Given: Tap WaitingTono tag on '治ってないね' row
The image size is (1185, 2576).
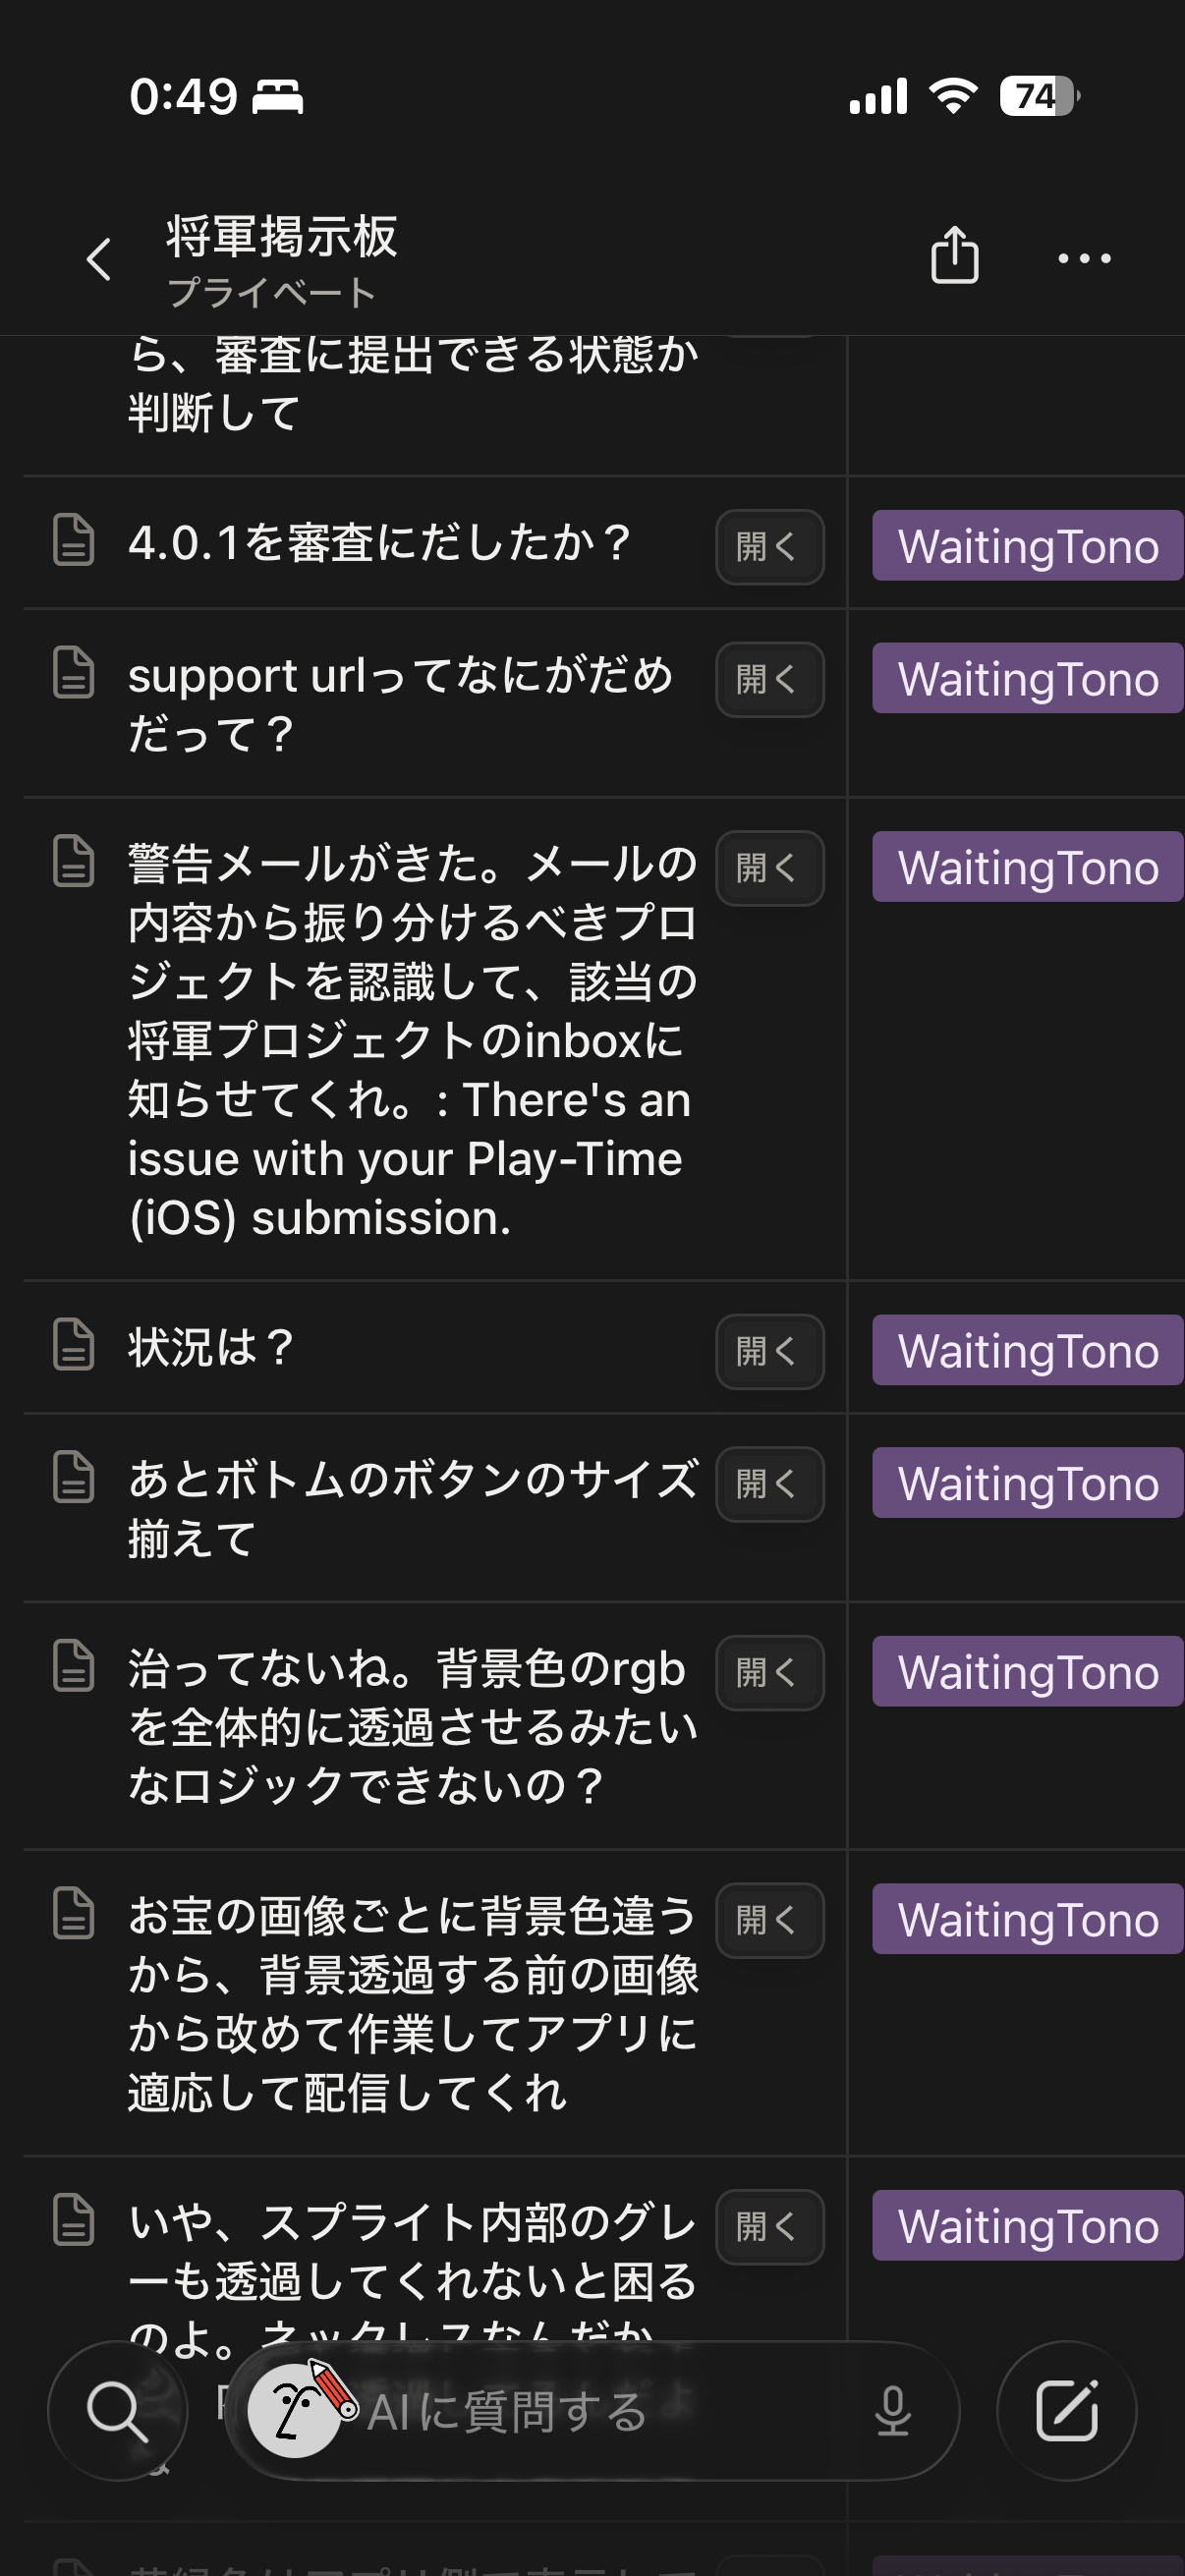Looking at the screenshot, I should (1027, 1671).
